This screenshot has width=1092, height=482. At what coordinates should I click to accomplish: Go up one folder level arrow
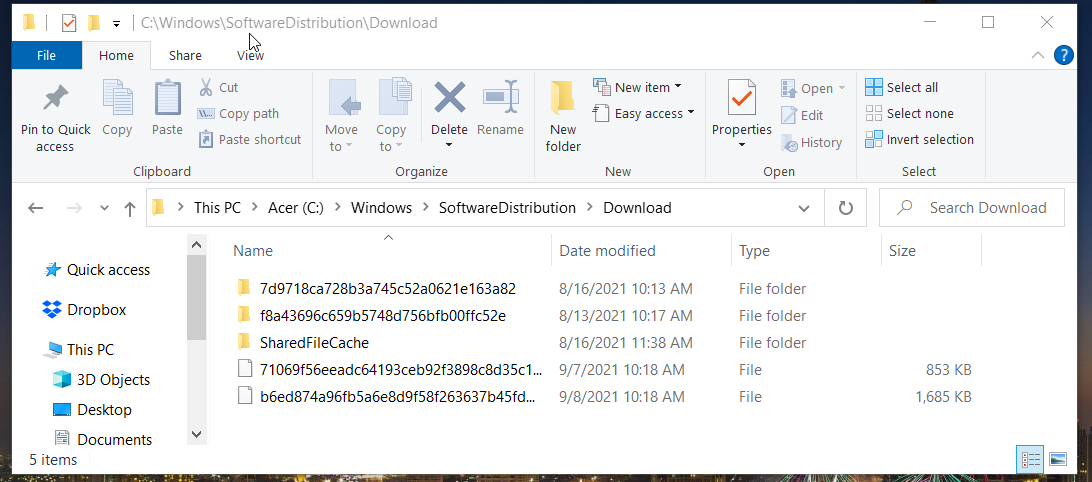[130, 208]
